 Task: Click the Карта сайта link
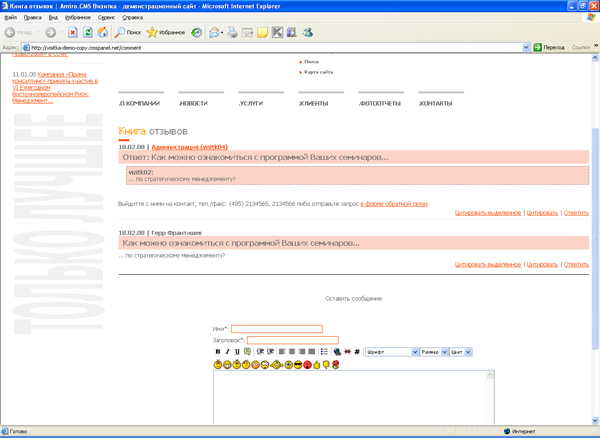(319, 72)
